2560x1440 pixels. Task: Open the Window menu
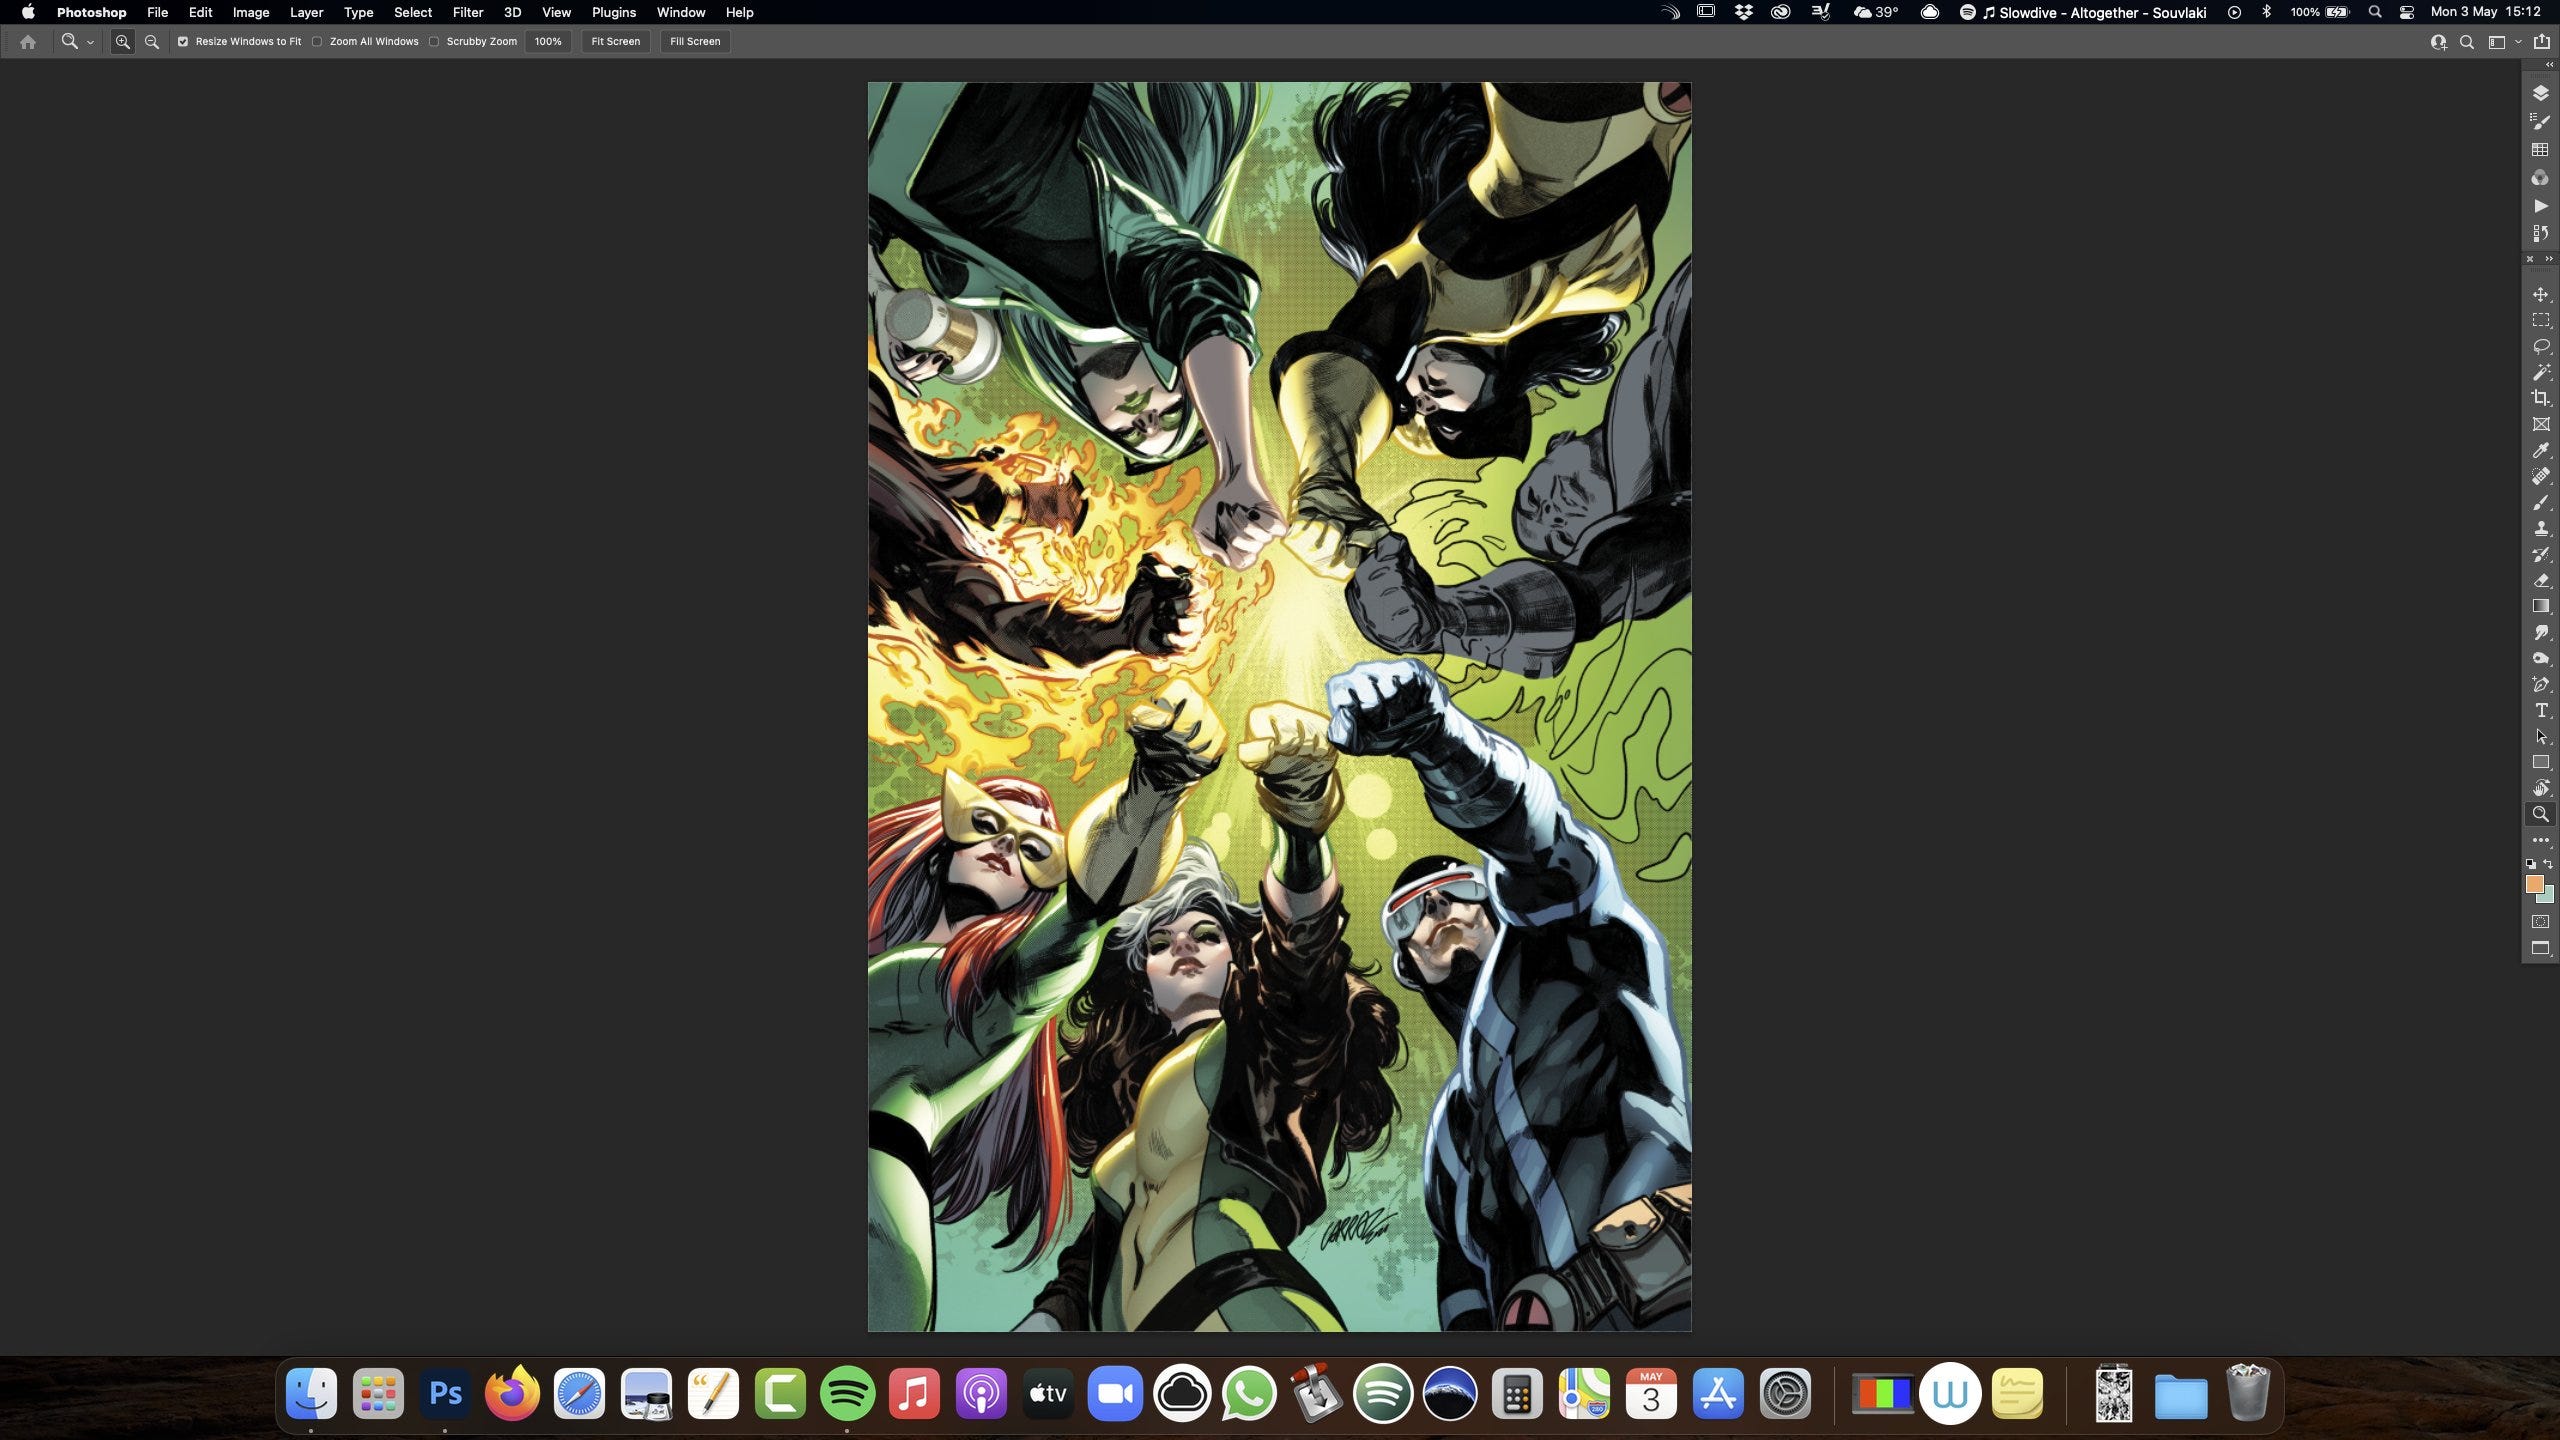pos(681,12)
